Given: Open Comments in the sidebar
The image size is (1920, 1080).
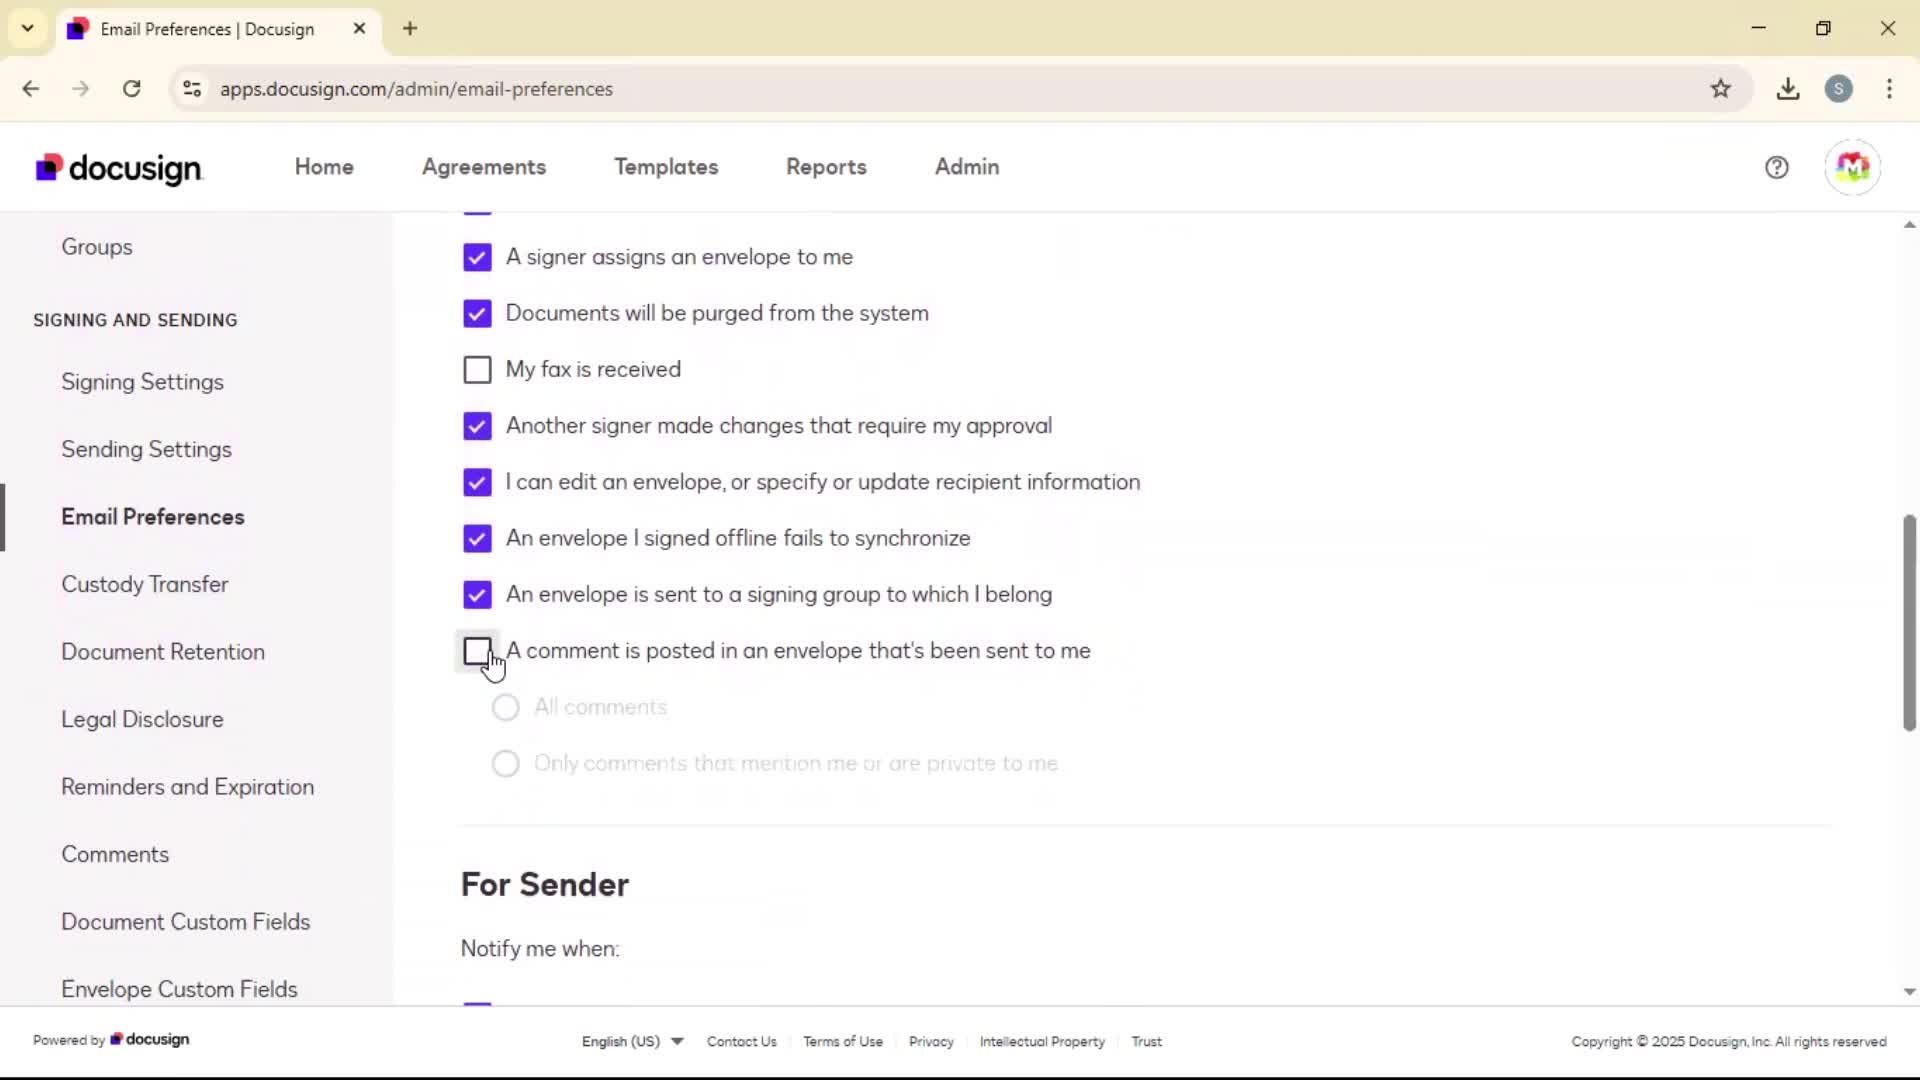Looking at the screenshot, I should coord(115,855).
